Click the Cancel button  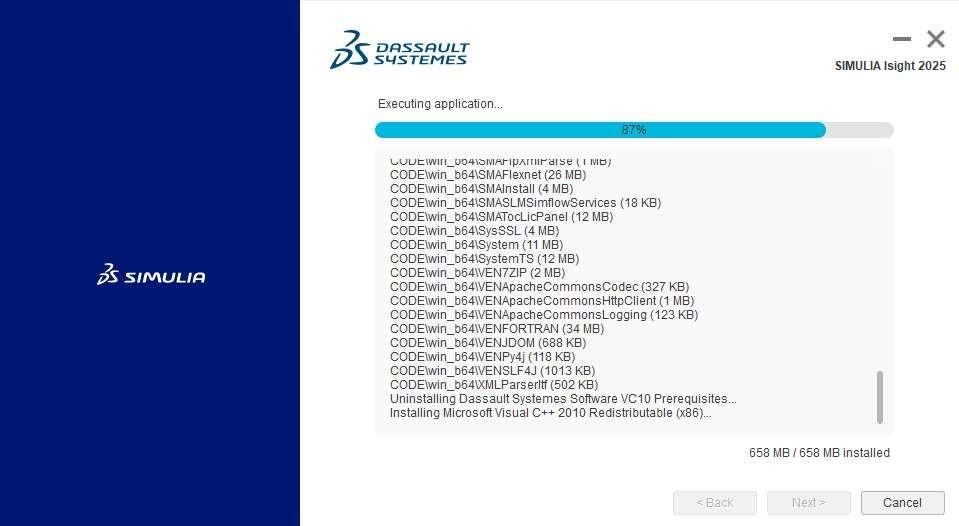[x=902, y=503]
